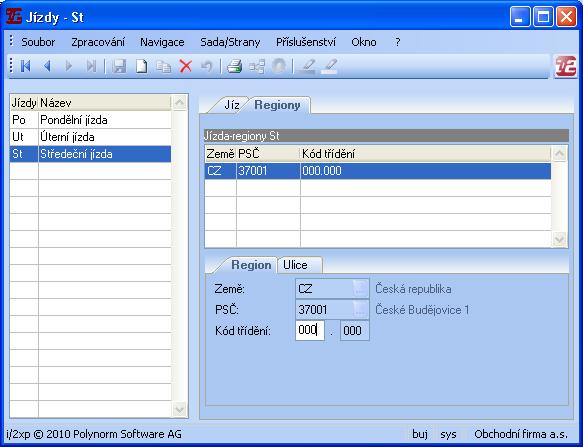Screen dimensions: 583x447
Task: Click second Kód třídění field containing 000
Action: (354, 330)
